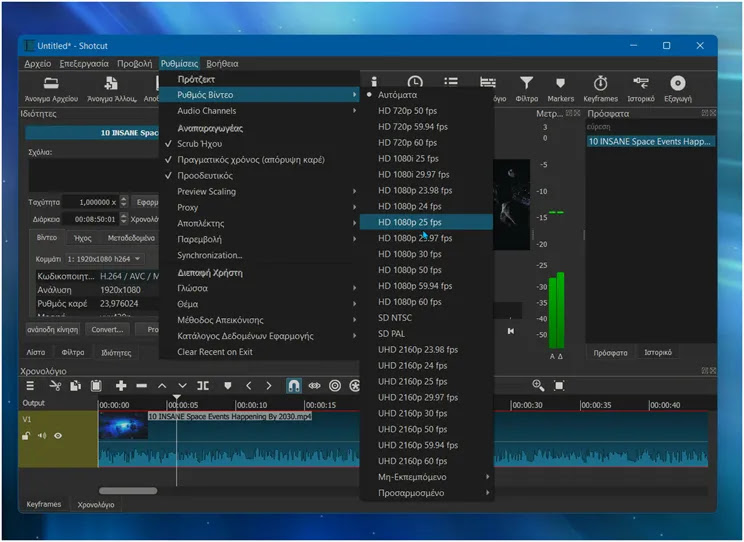Click Zoom Timeline to Fit icon
The width and height of the screenshot is (744, 542).
(x=559, y=386)
